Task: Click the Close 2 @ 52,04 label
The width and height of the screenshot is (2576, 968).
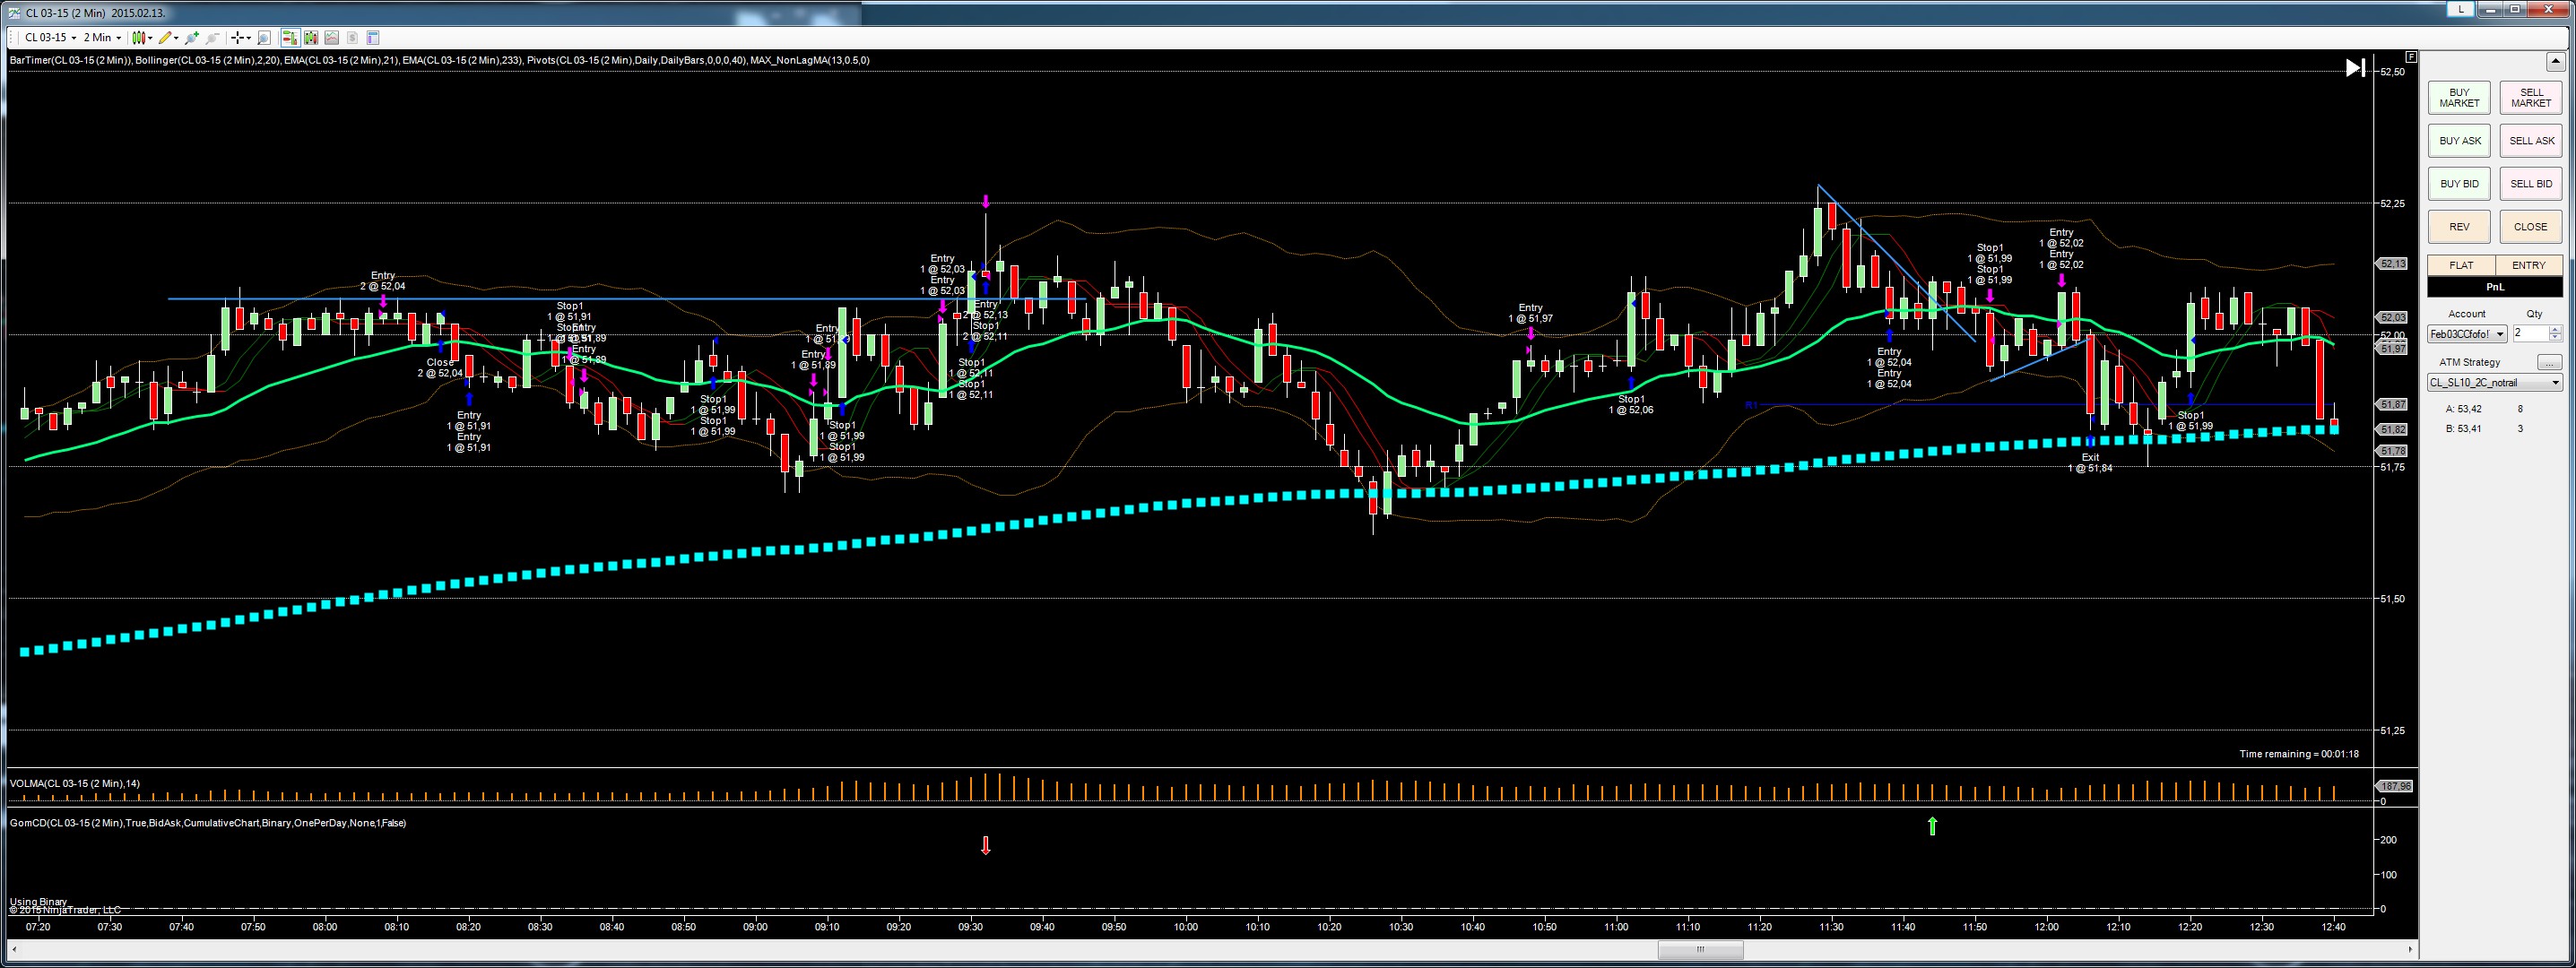Action: (440, 368)
